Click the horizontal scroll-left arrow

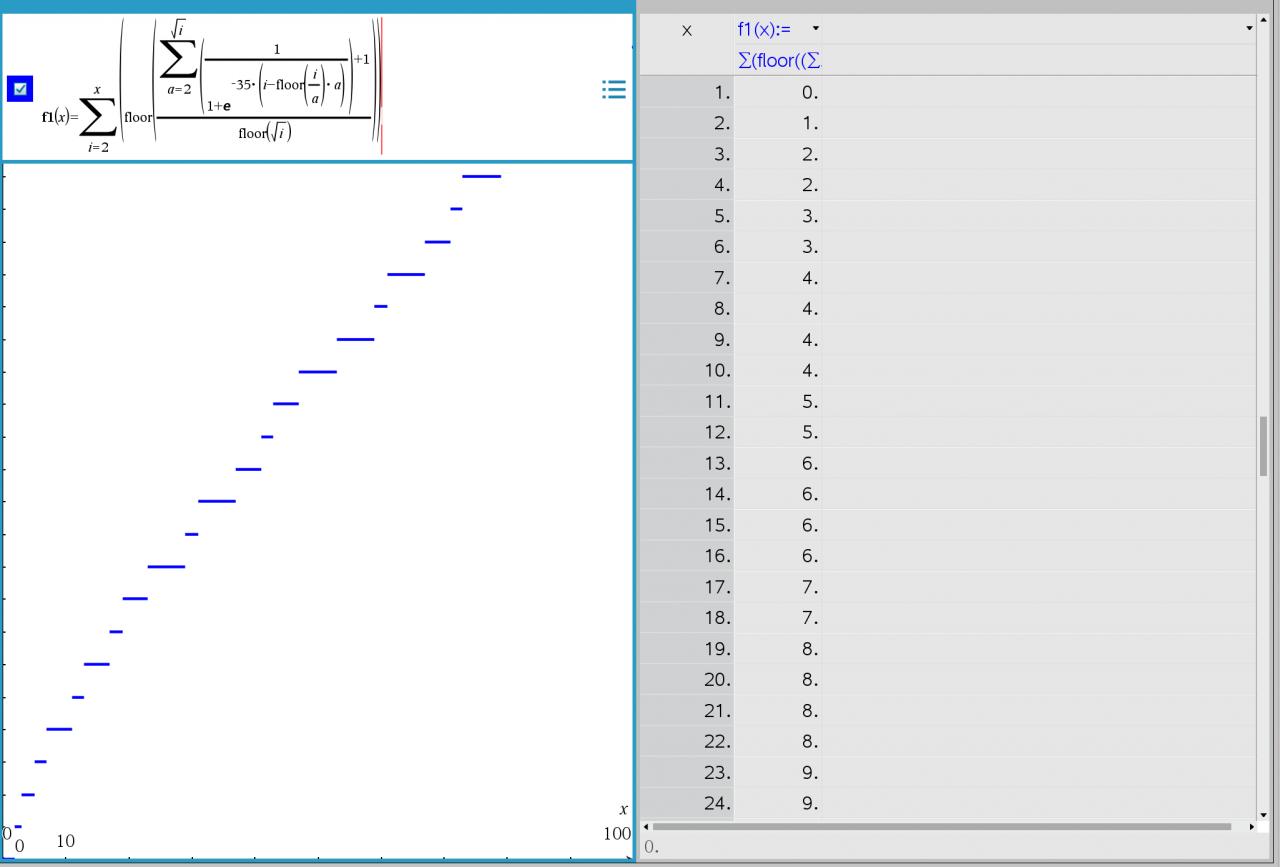point(645,827)
